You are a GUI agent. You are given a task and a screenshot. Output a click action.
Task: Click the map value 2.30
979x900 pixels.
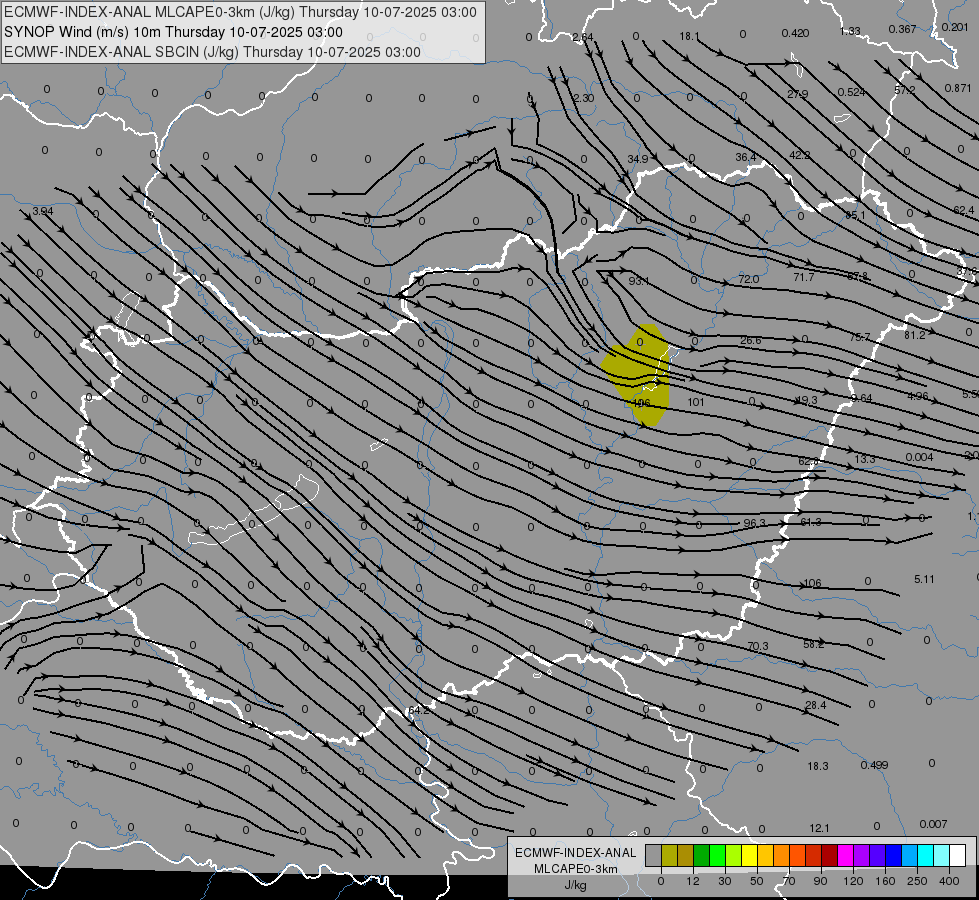pos(583,98)
